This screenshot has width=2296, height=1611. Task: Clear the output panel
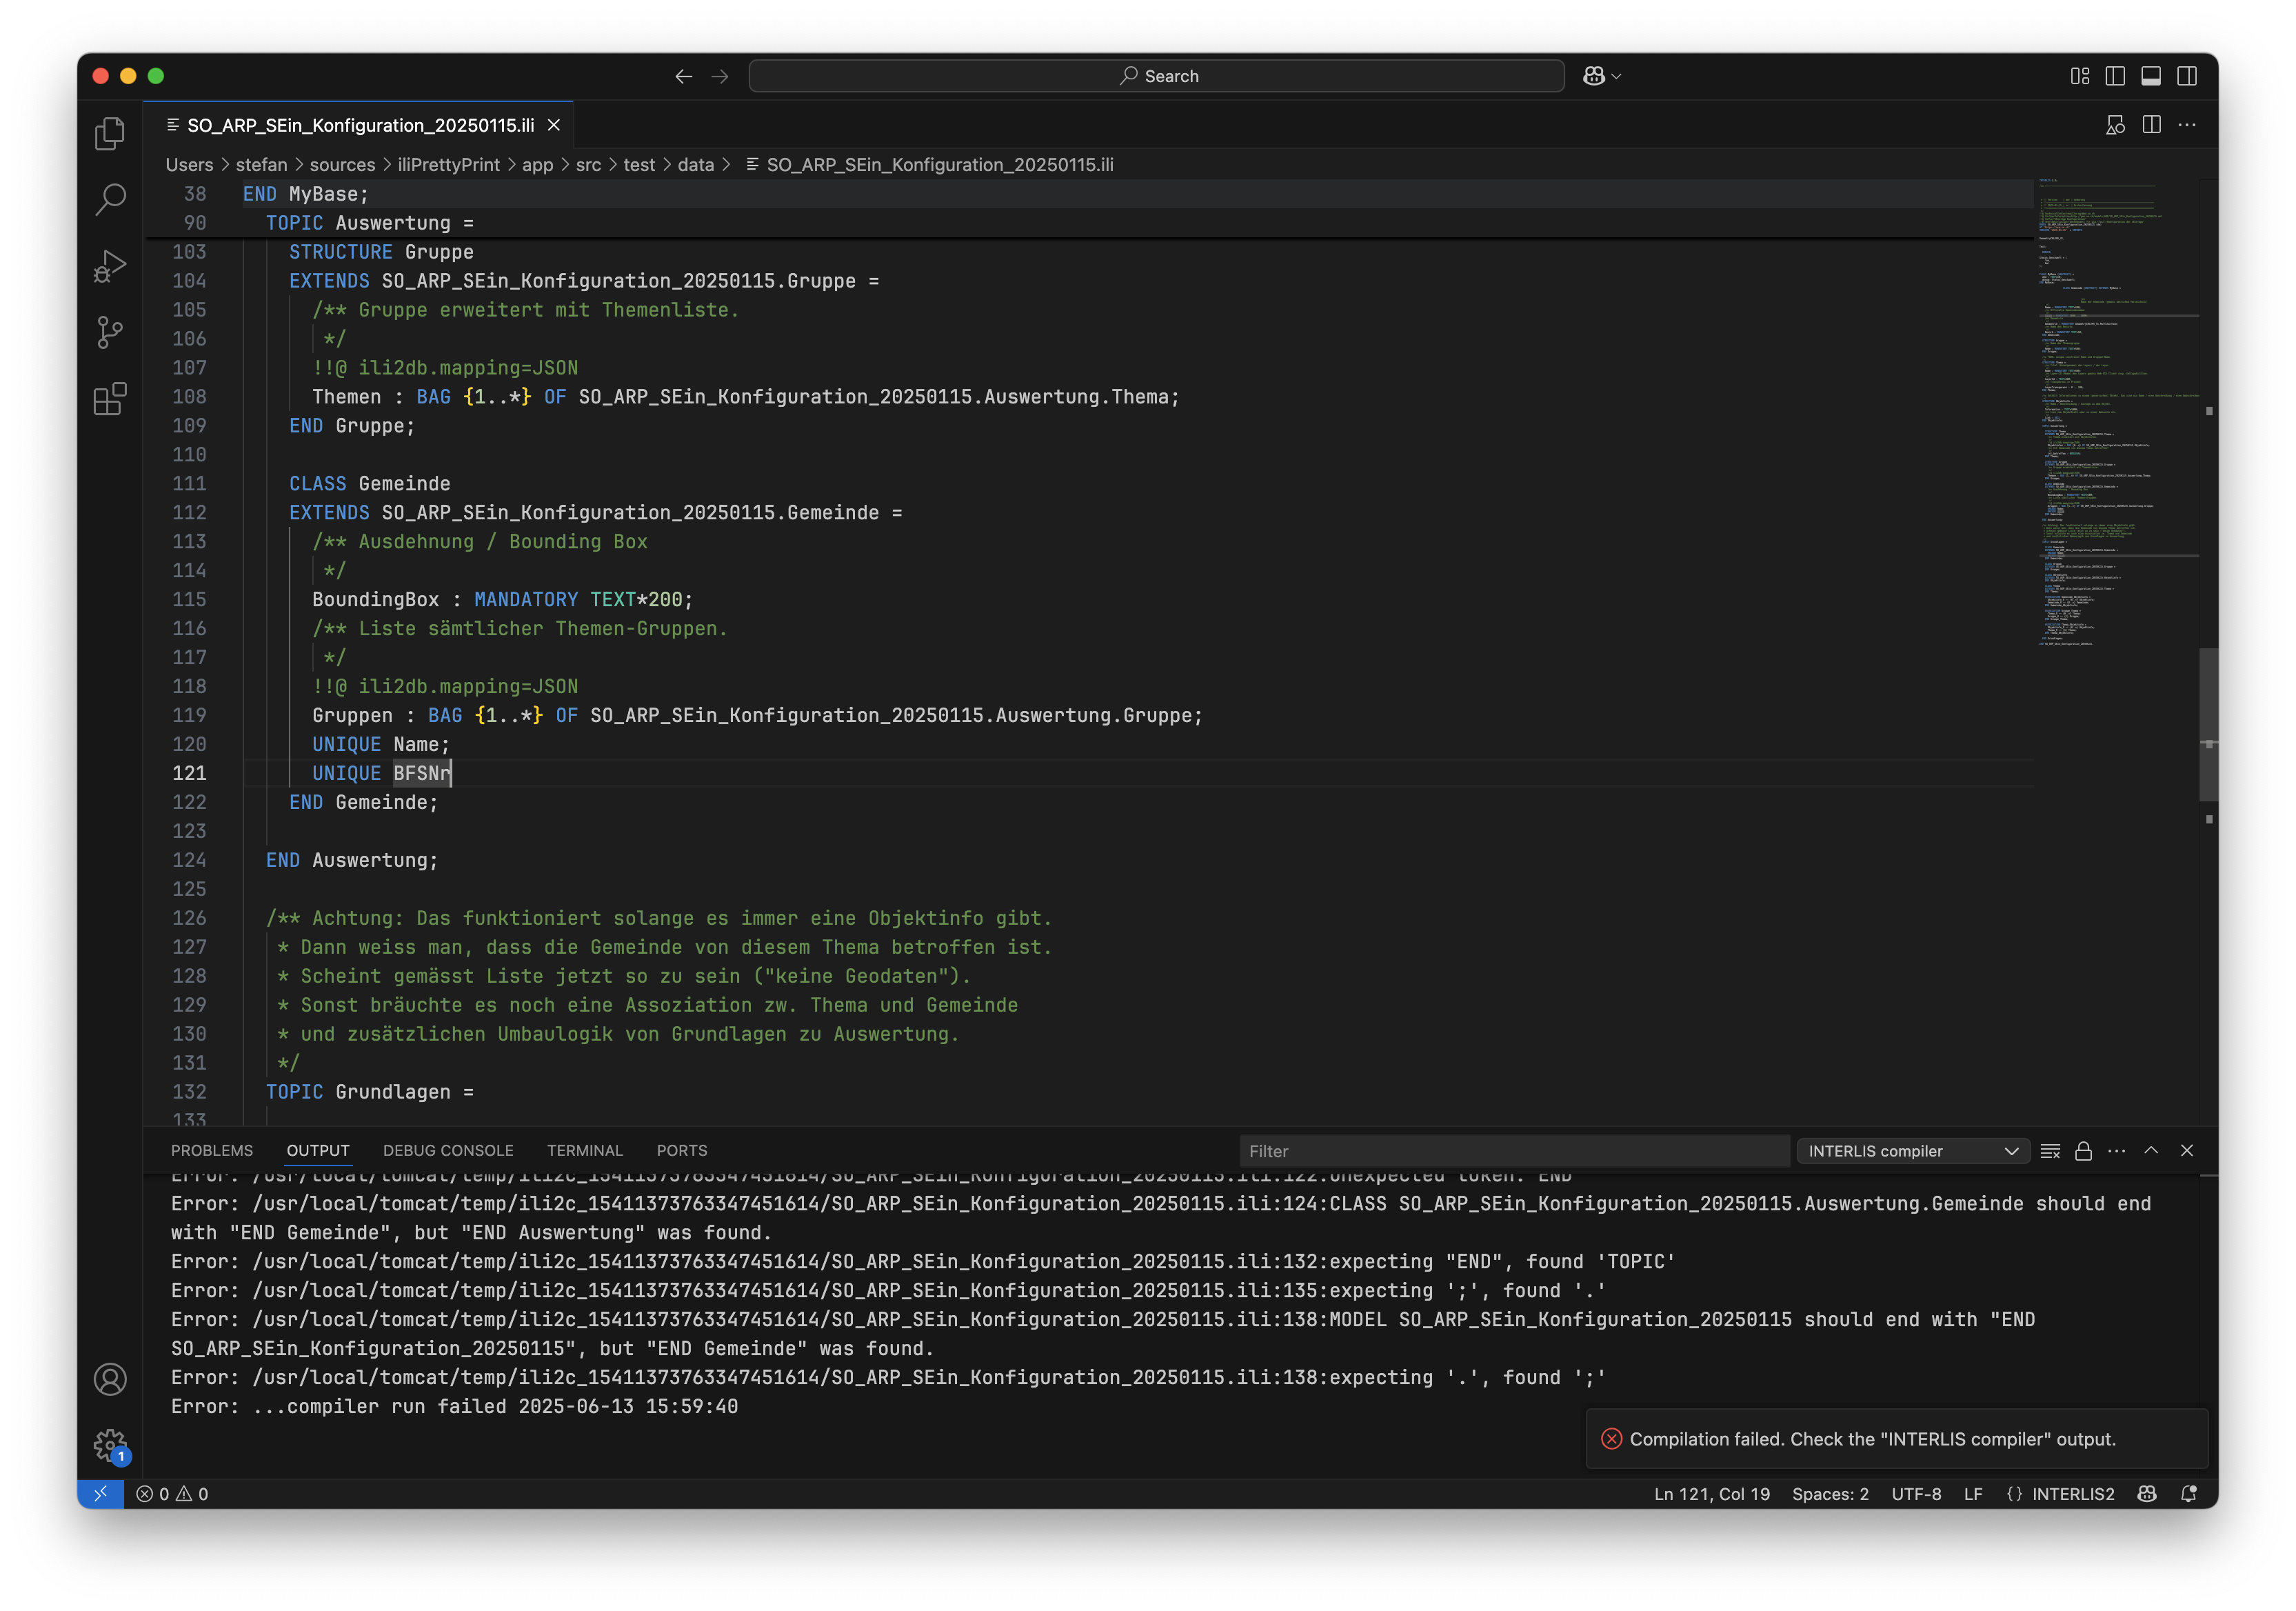pyautogui.click(x=2050, y=1151)
